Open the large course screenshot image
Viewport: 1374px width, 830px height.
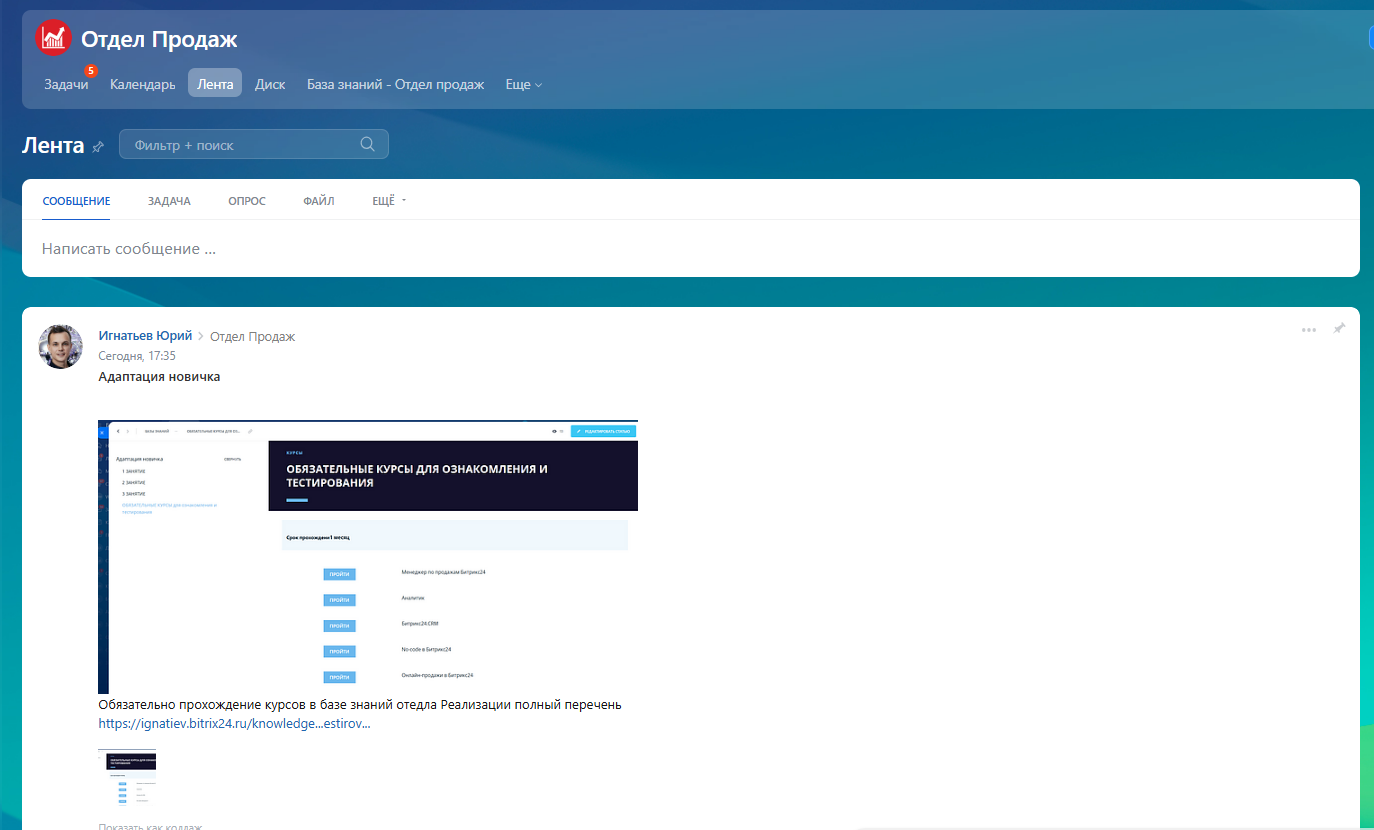click(368, 557)
